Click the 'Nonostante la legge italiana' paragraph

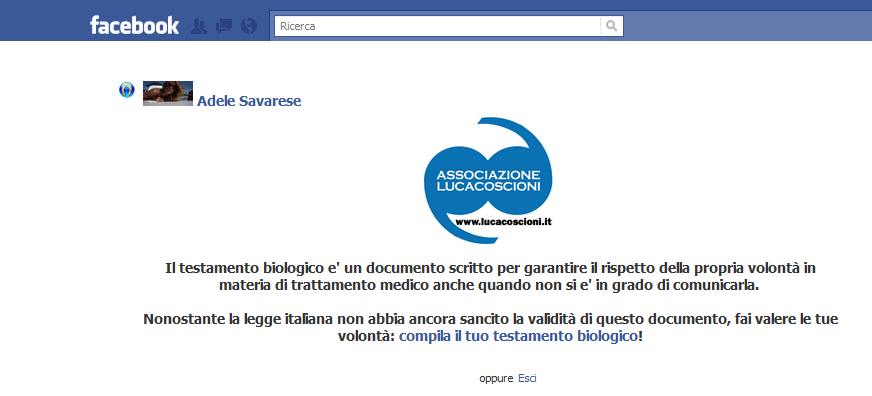pos(490,328)
